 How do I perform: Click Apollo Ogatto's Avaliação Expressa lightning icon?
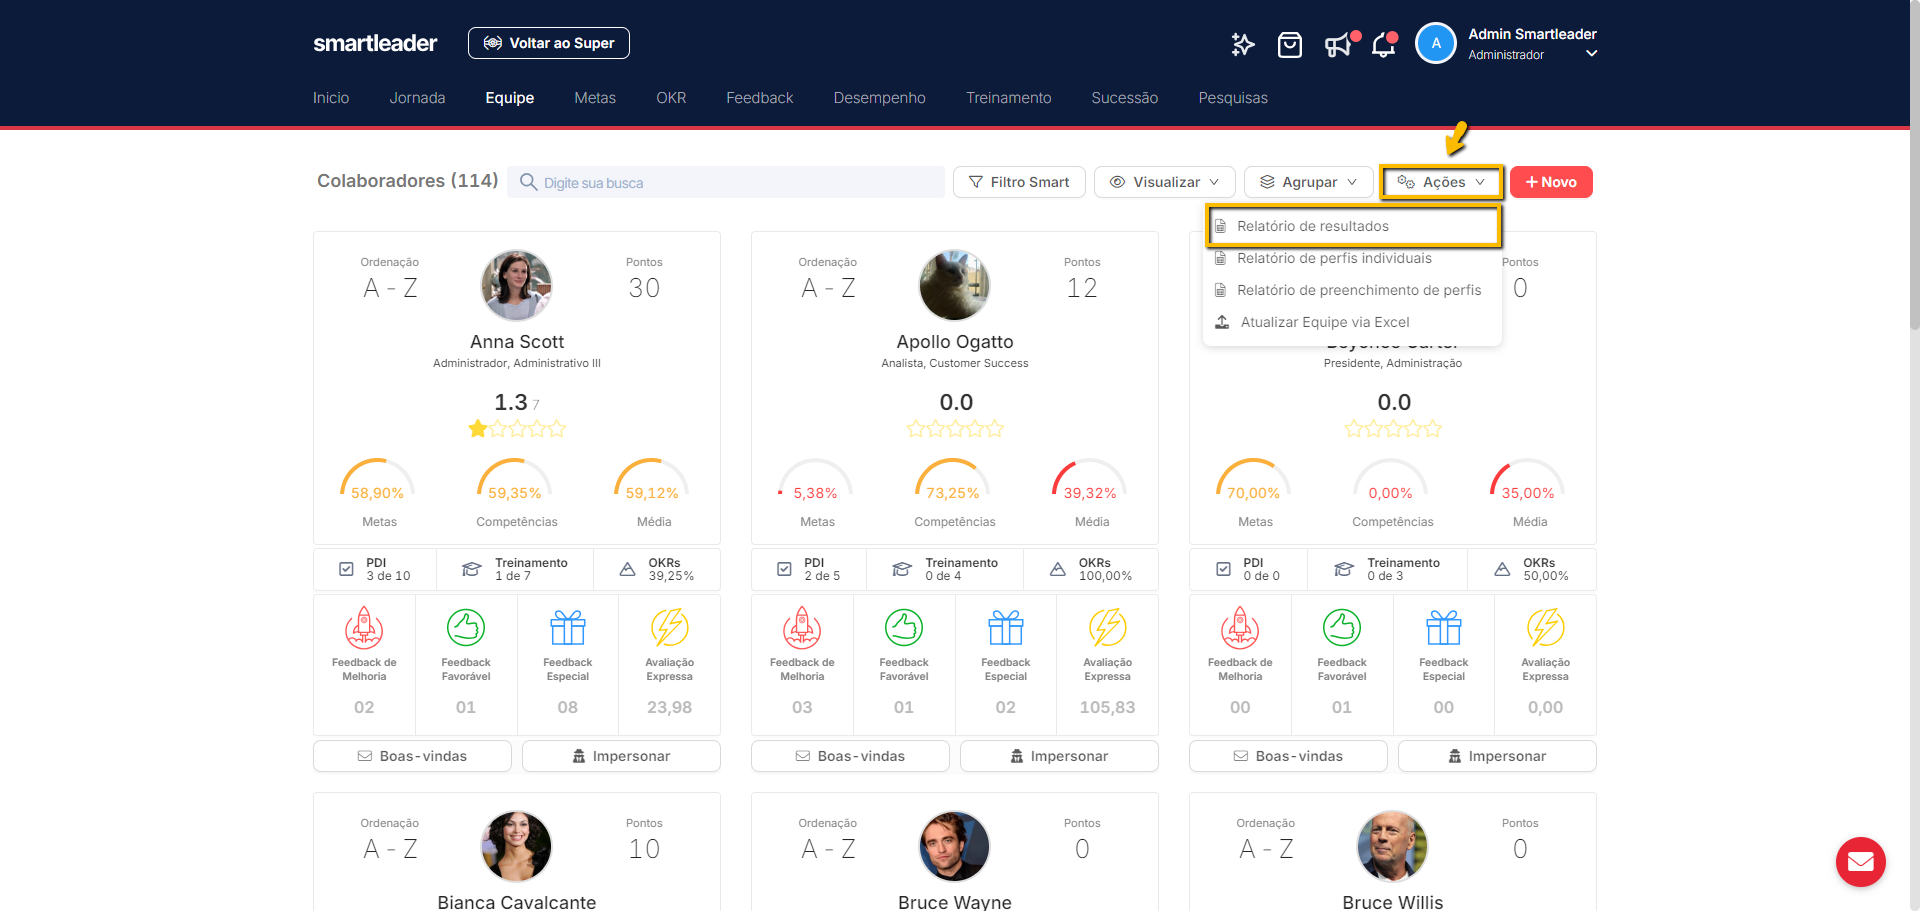1107,628
